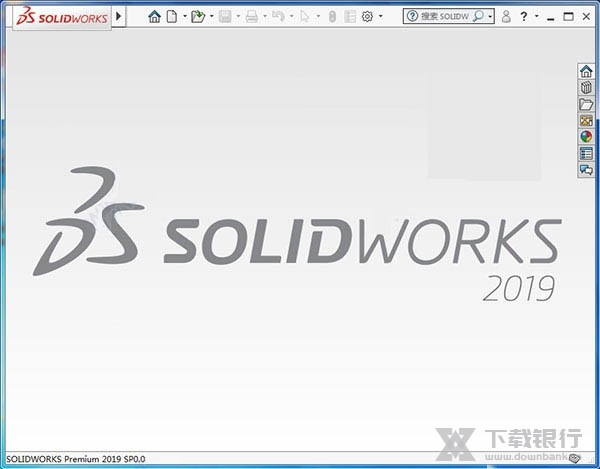Open an existing file with the Open icon
600x469 pixels.
click(x=198, y=16)
